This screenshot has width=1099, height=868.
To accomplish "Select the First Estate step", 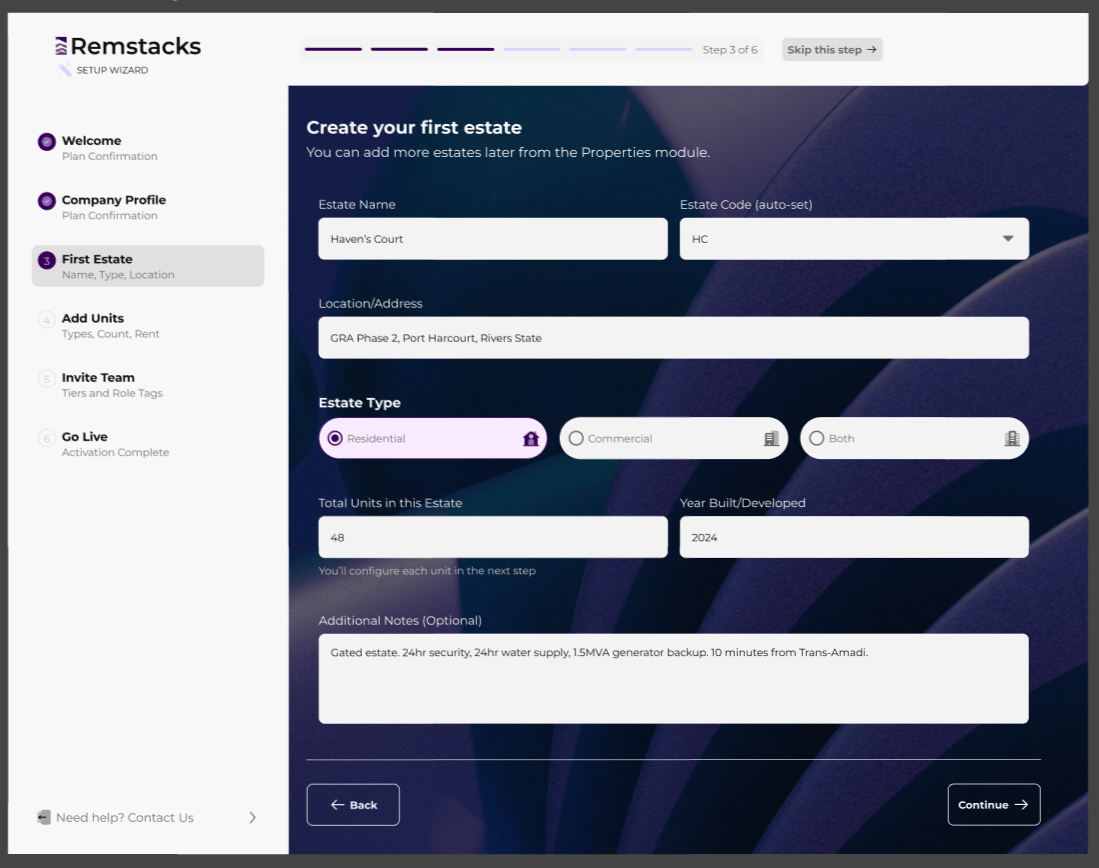I will pyautogui.click(x=148, y=266).
